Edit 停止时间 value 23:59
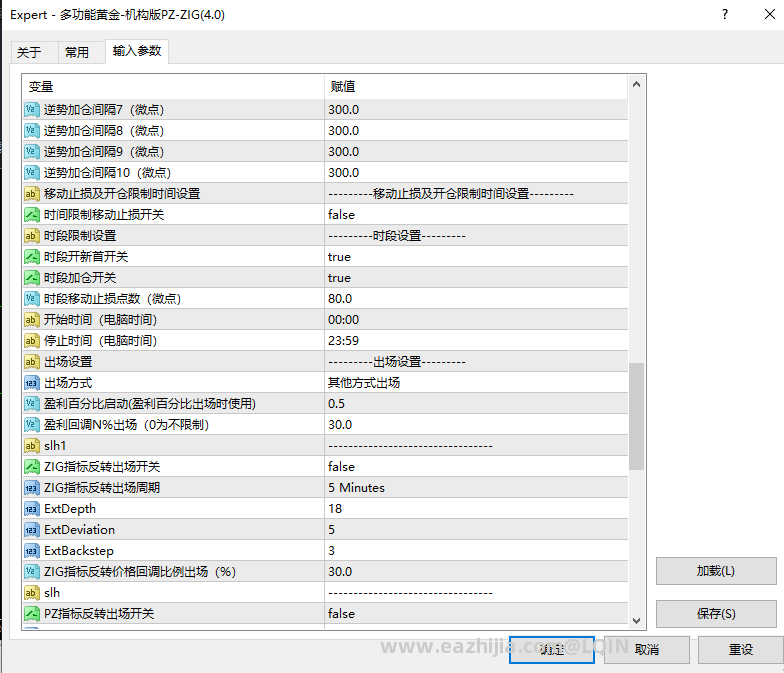 coord(476,340)
